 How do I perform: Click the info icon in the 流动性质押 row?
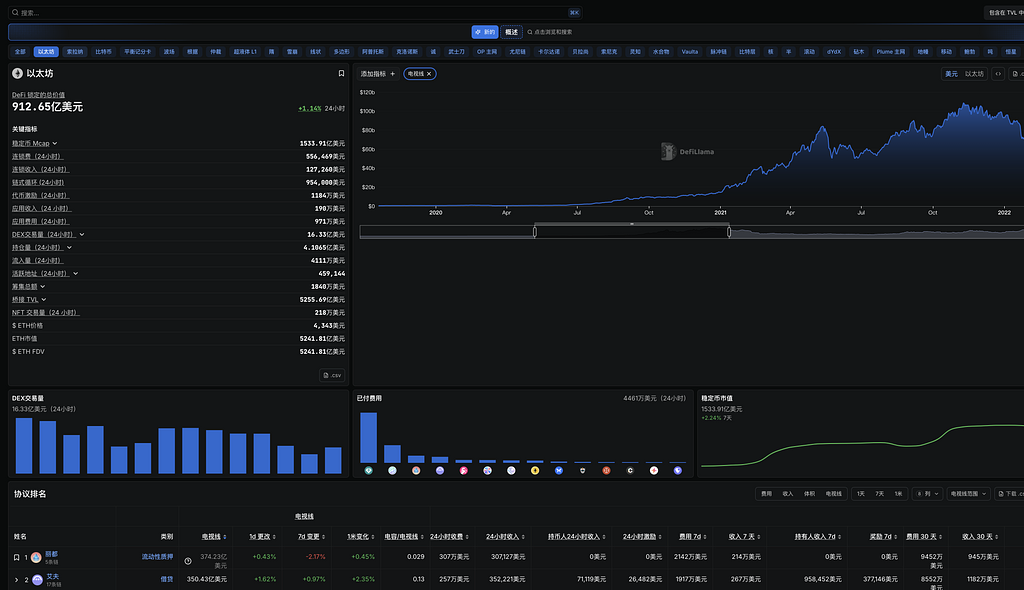(188, 561)
